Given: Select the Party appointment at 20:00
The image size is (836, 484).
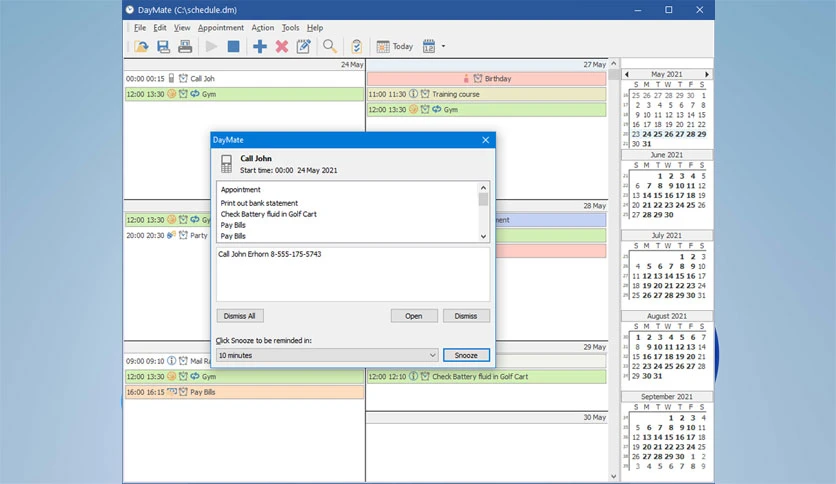Looking at the screenshot, I should (168, 235).
